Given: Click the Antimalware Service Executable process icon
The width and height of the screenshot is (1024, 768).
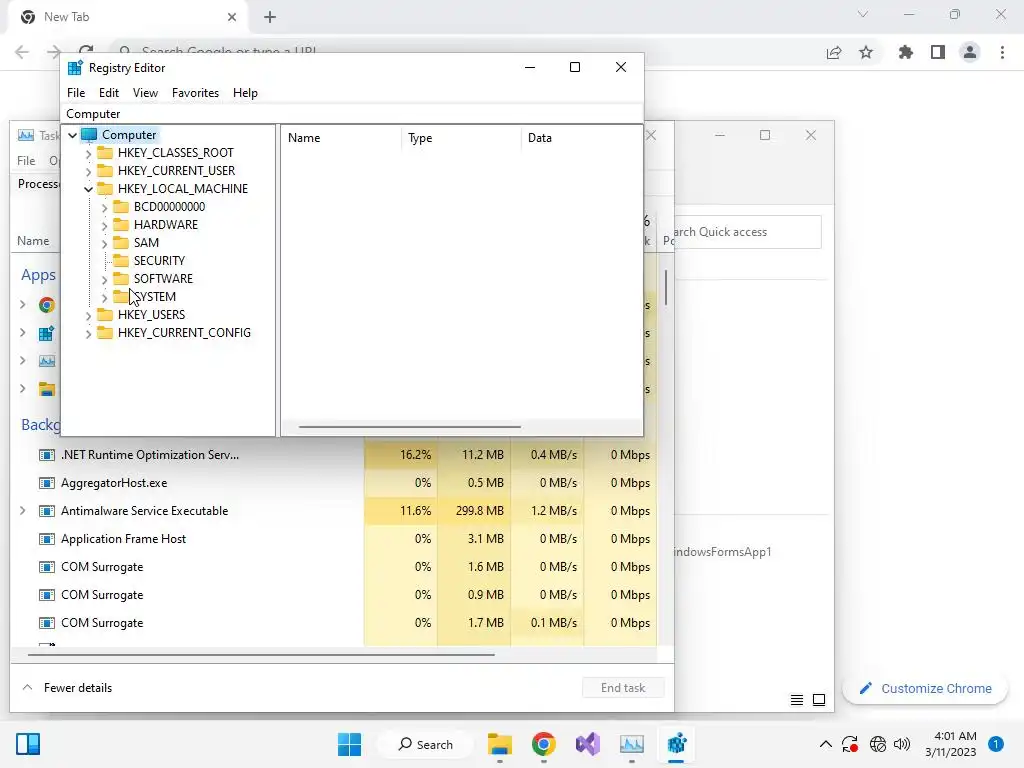Looking at the screenshot, I should (46, 511).
